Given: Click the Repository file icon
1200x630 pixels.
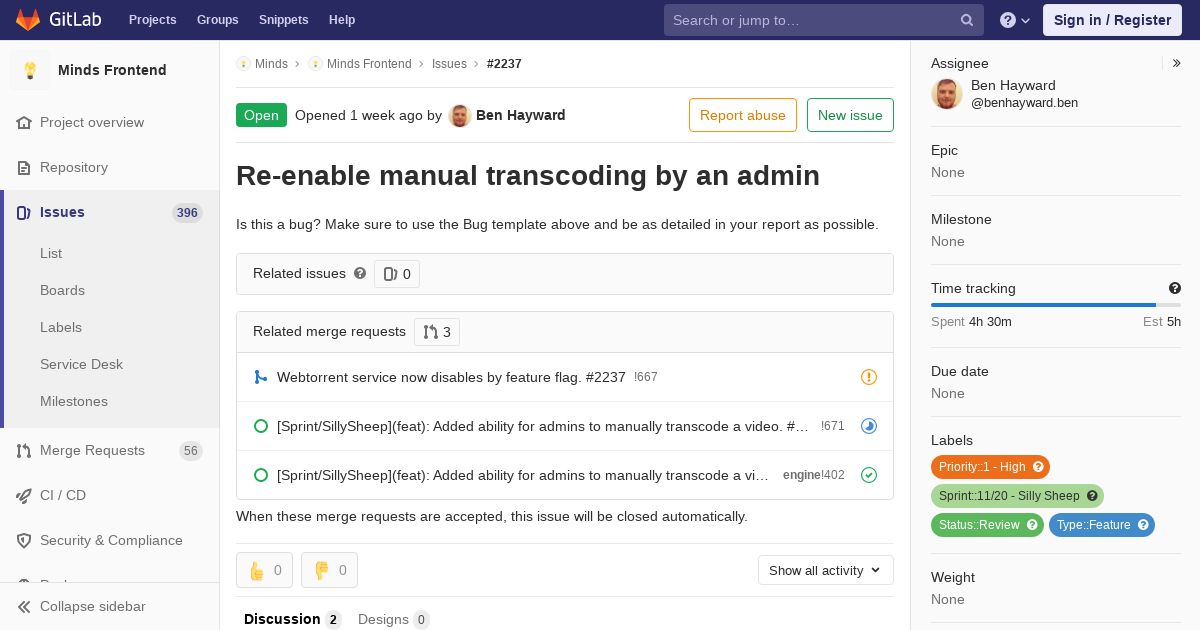Looking at the screenshot, I should [24, 168].
